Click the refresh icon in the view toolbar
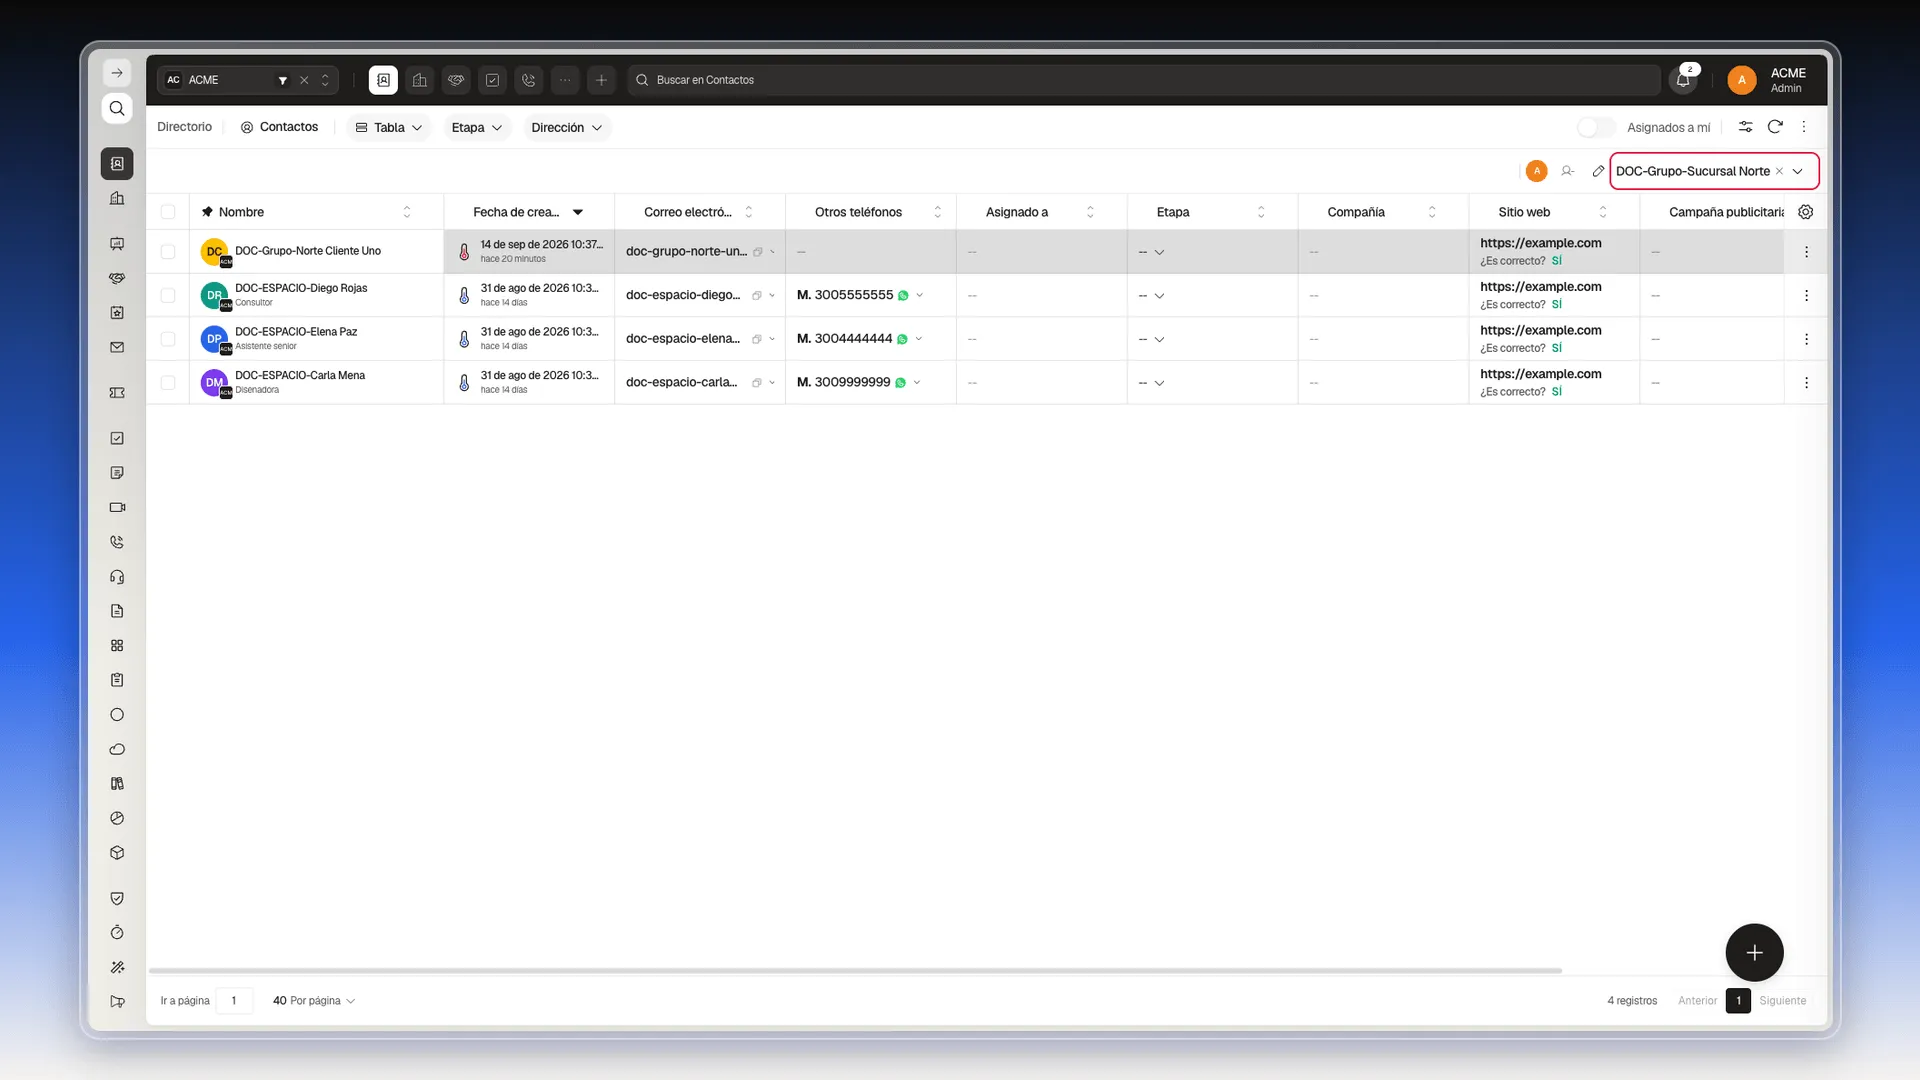Image resolution: width=1920 pixels, height=1080 pixels. [x=1775, y=127]
